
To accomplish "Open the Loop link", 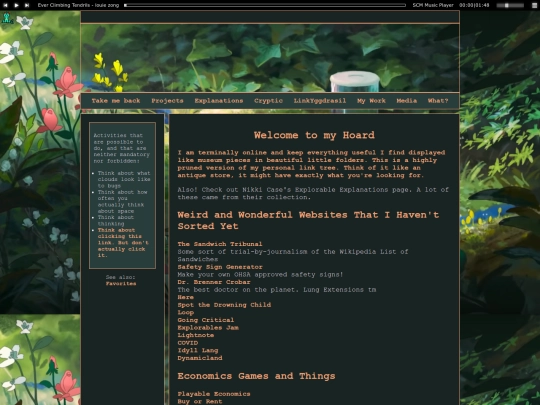I will (x=186, y=312).
